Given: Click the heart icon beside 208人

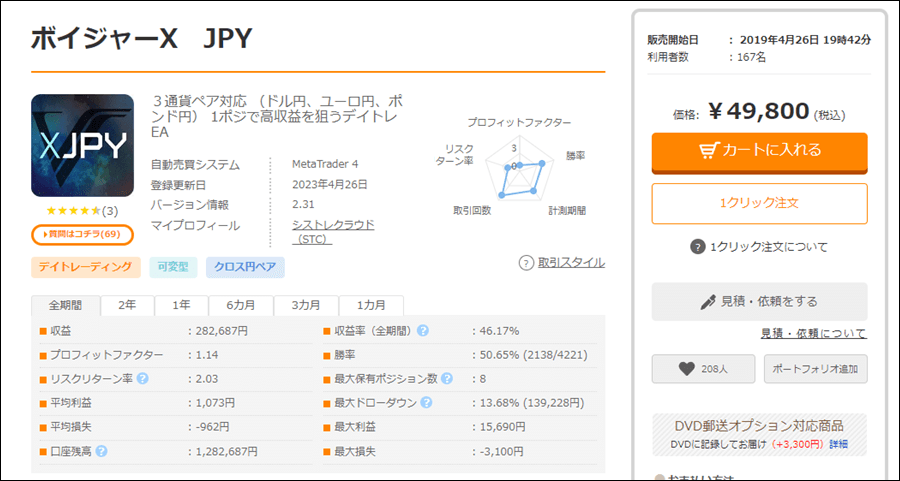Looking at the screenshot, I should pos(686,369).
